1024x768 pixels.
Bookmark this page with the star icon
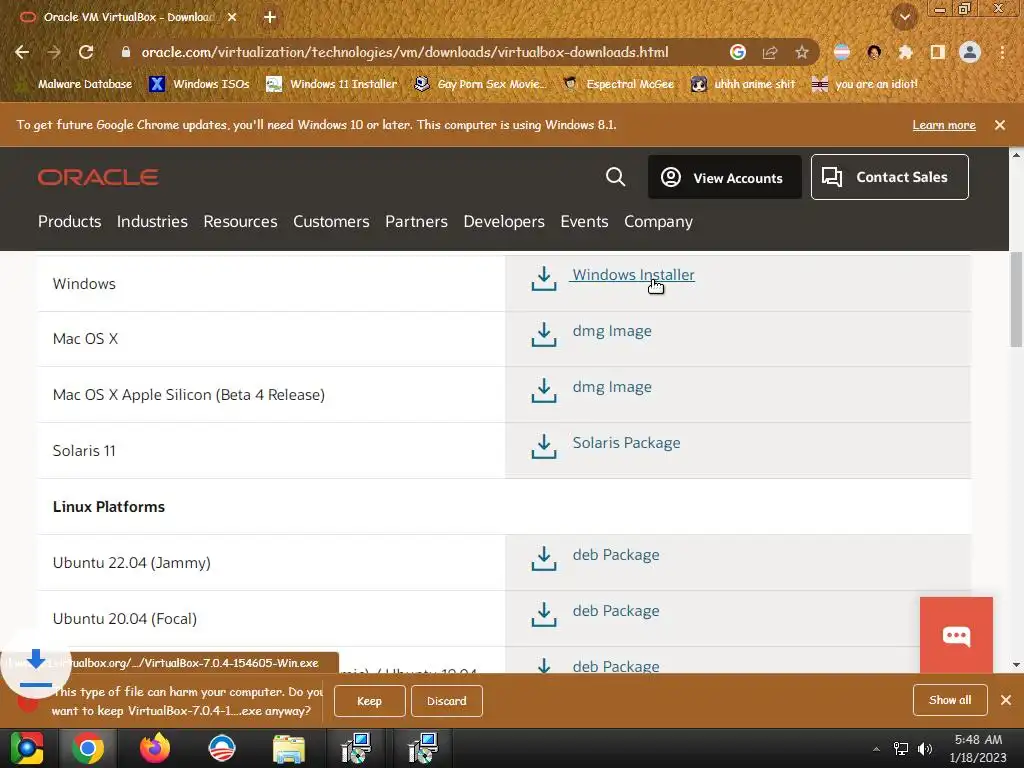pyautogui.click(x=802, y=52)
